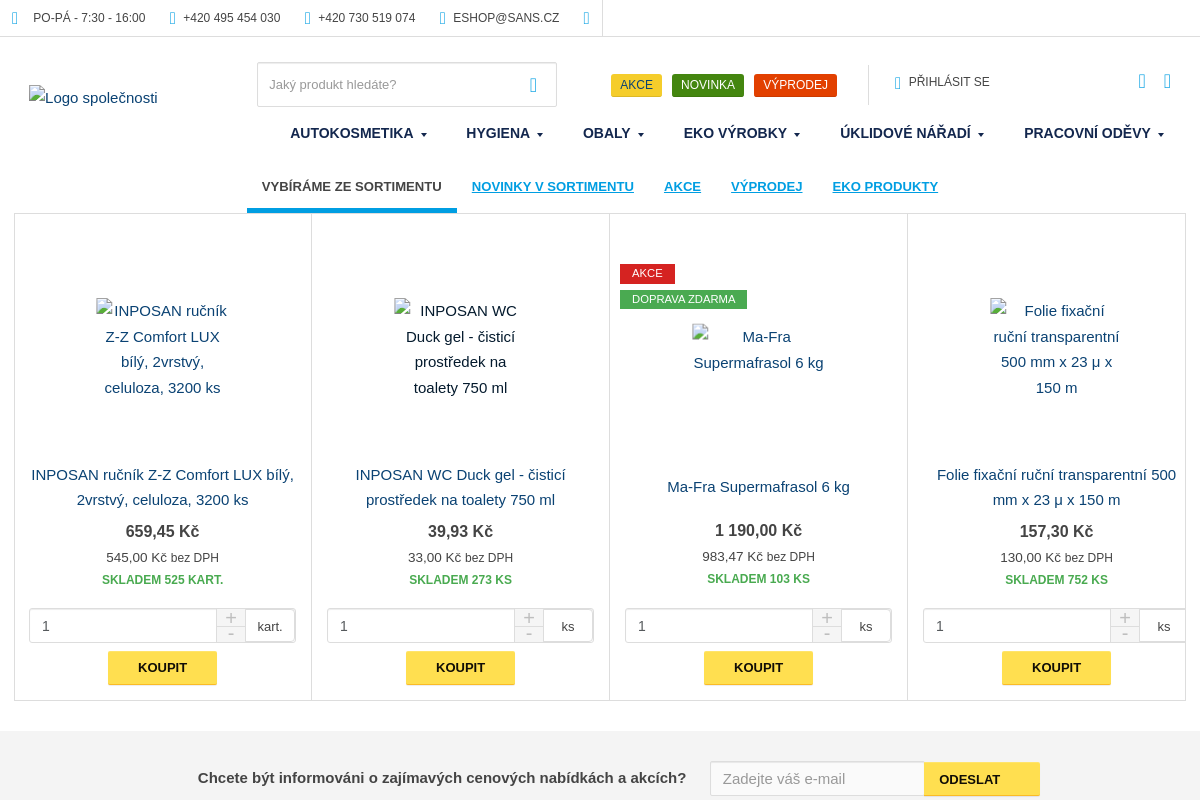Increase quantity for INPOSAN WC Duck gel
The width and height of the screenshot is (1200, 800).
[529, 618]
